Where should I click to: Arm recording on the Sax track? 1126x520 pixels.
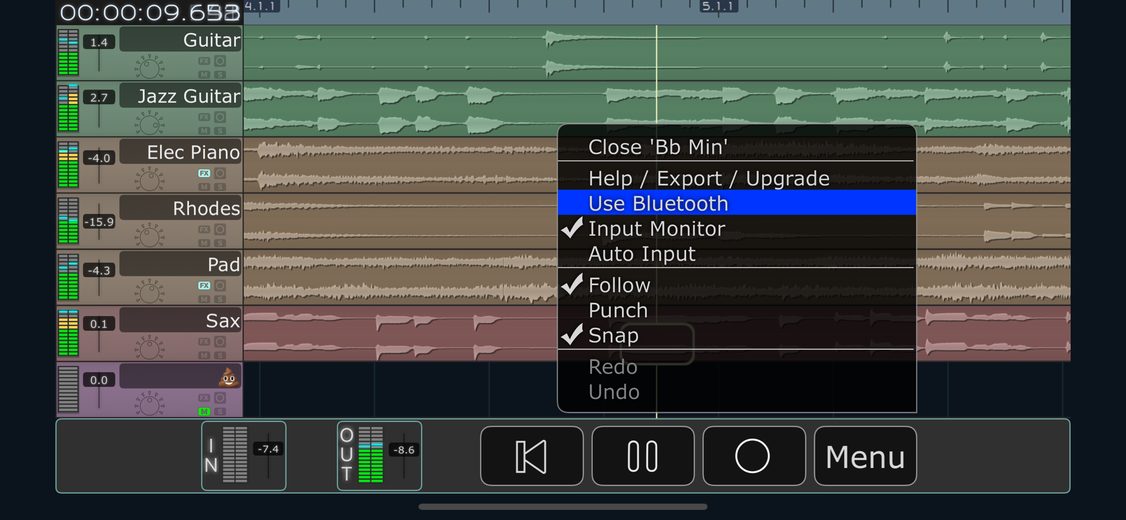pos(220,341)
